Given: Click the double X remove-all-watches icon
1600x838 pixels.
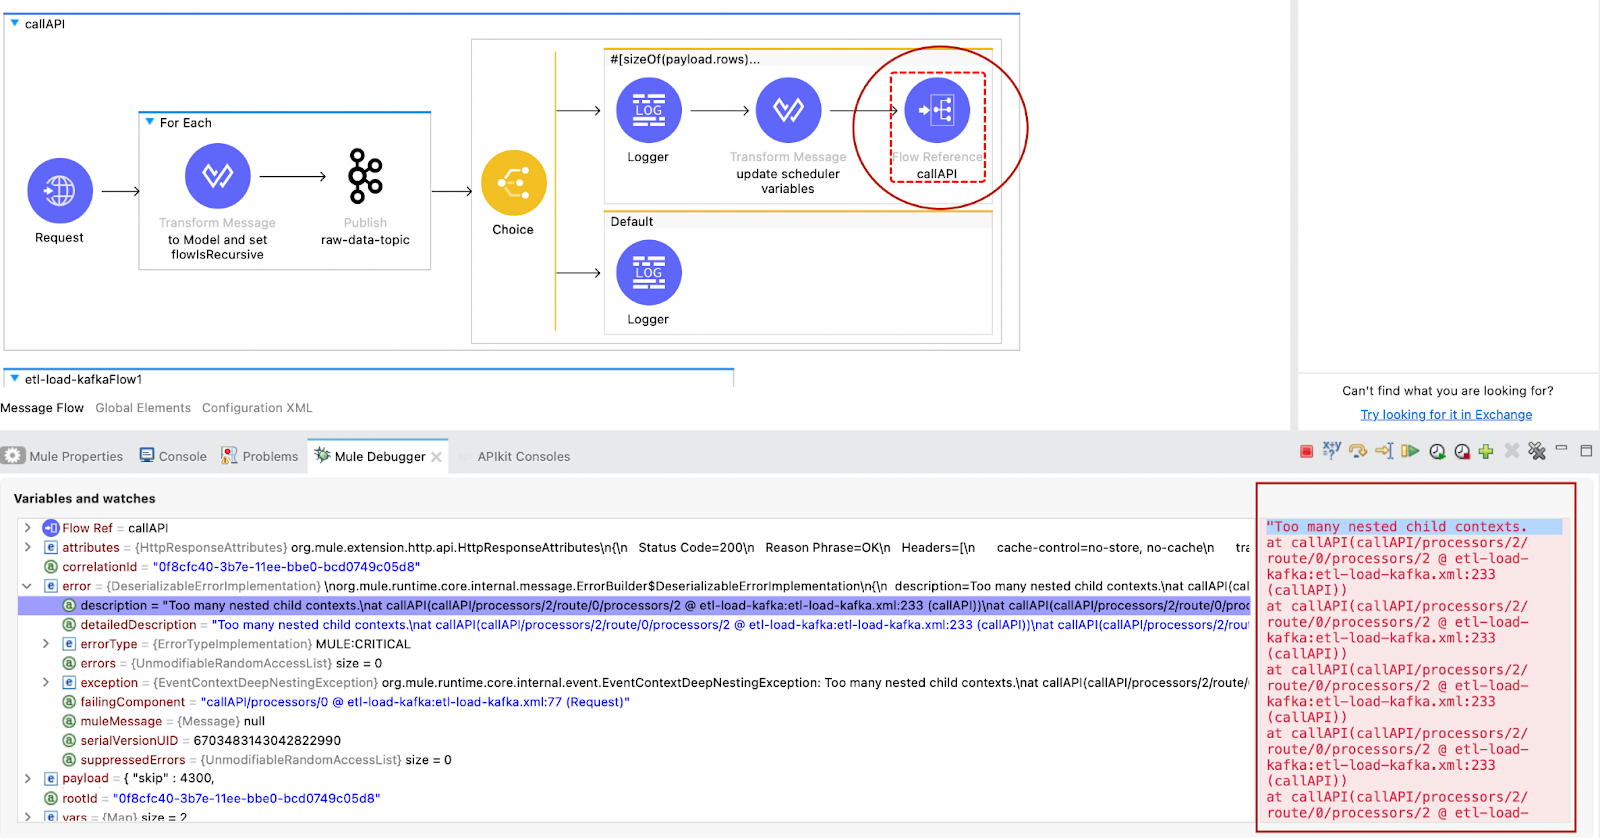Looking at the screenshot, I should (x=1537, y=452).
